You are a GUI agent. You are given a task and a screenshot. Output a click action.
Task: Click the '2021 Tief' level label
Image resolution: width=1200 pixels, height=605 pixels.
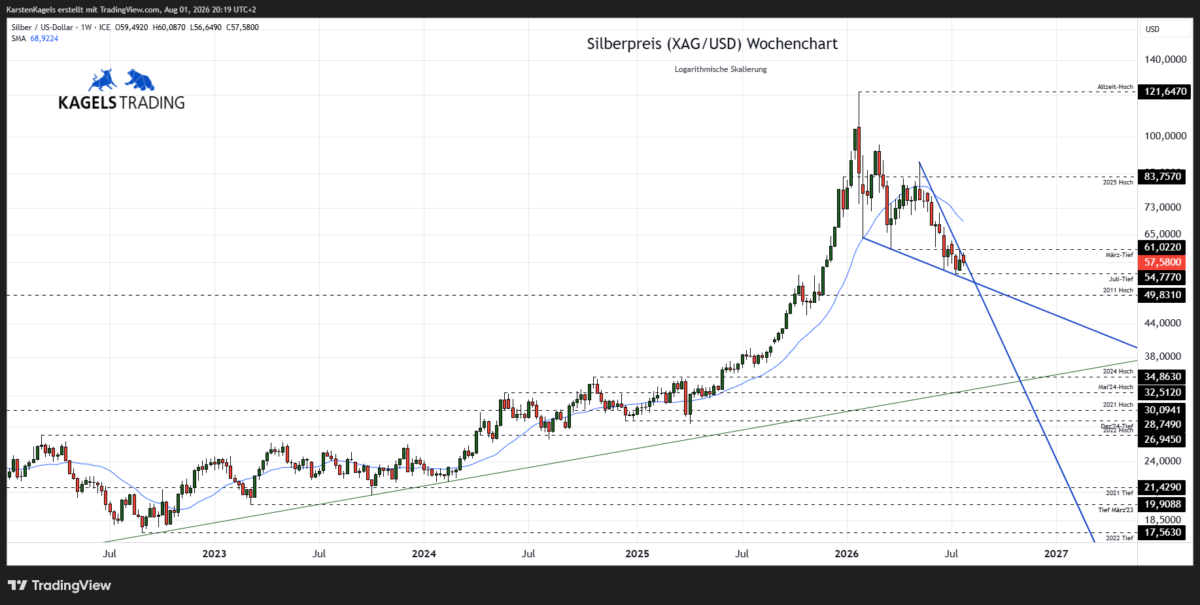[1119, 493]
